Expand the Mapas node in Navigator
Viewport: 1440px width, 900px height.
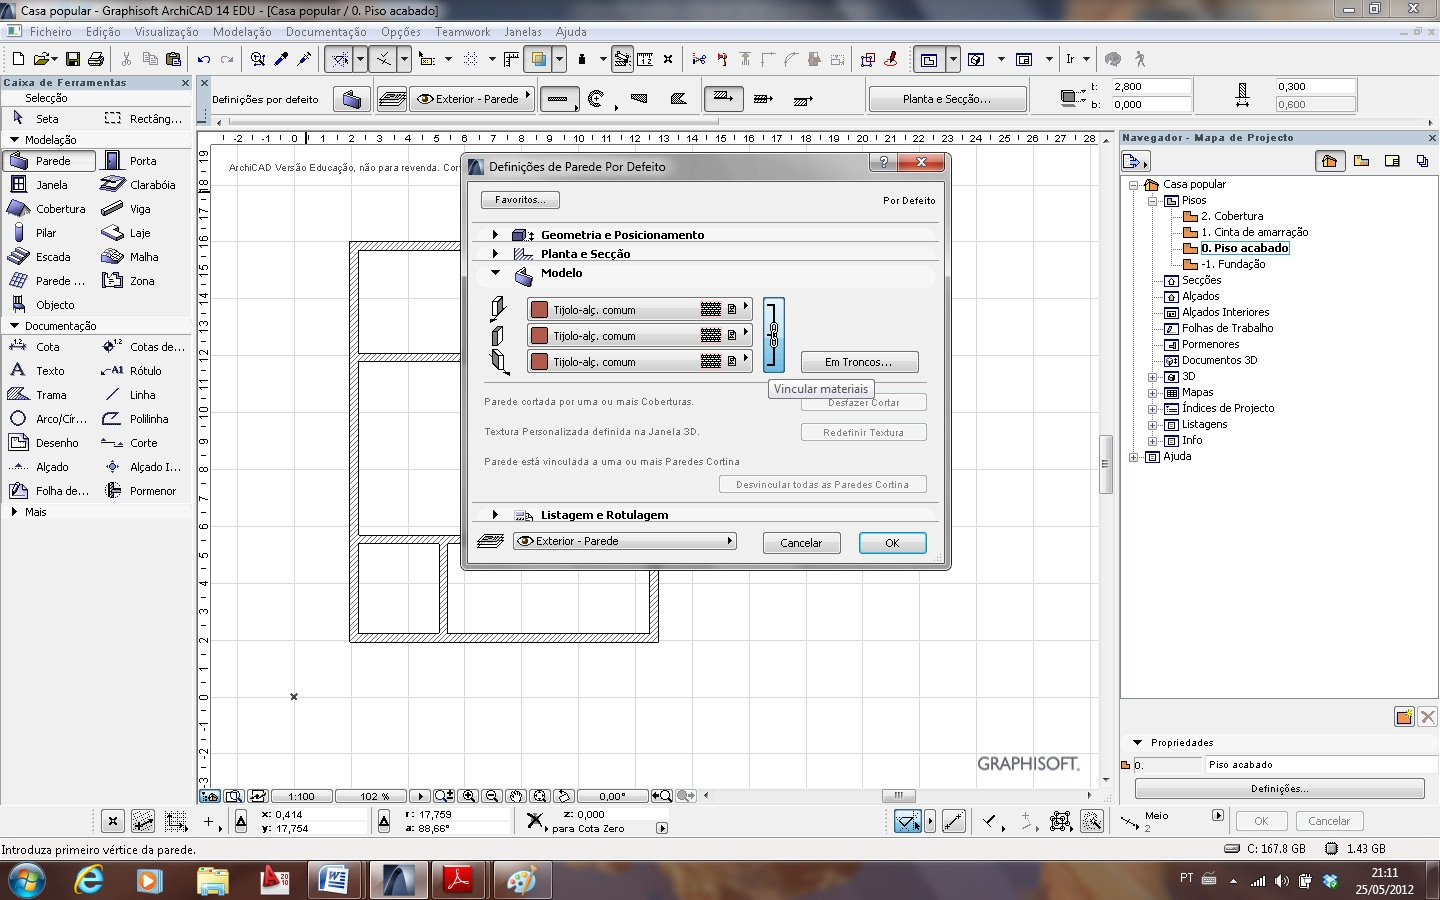click(1152, 392)
